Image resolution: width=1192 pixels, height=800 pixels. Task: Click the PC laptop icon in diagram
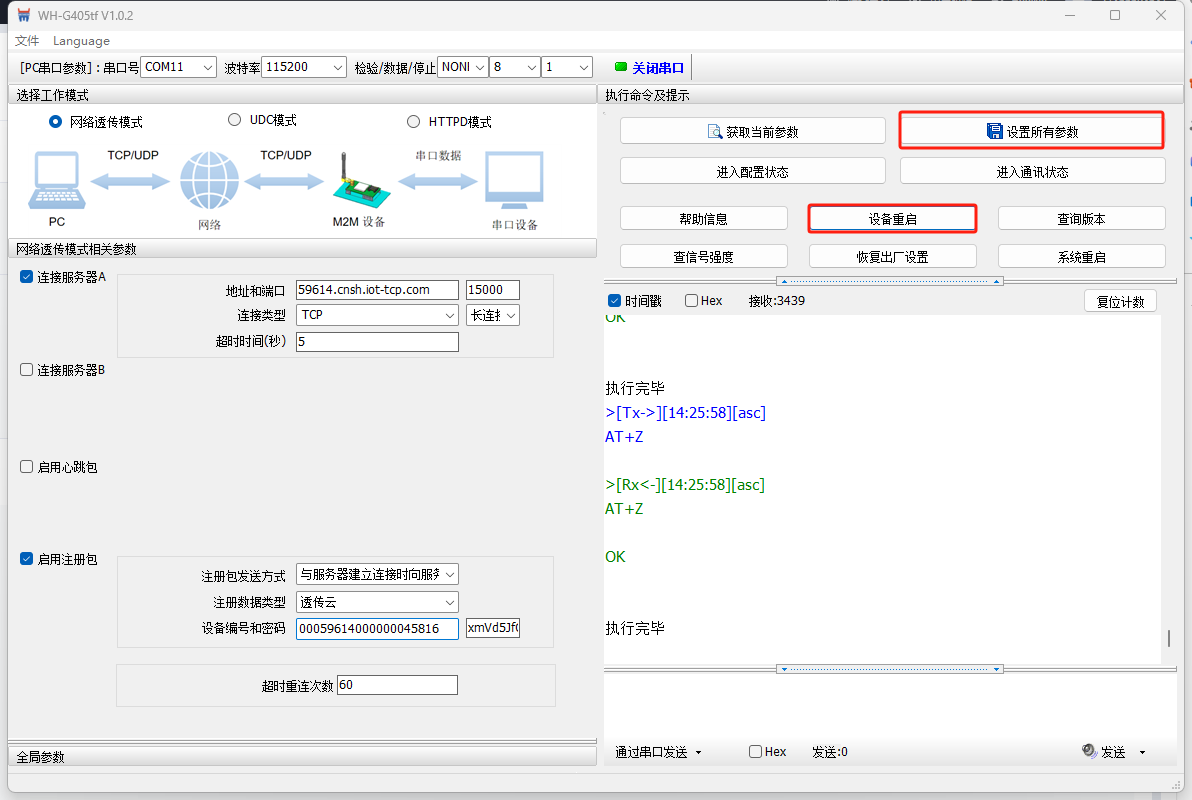pyautogui.click(x=56, y=181)
